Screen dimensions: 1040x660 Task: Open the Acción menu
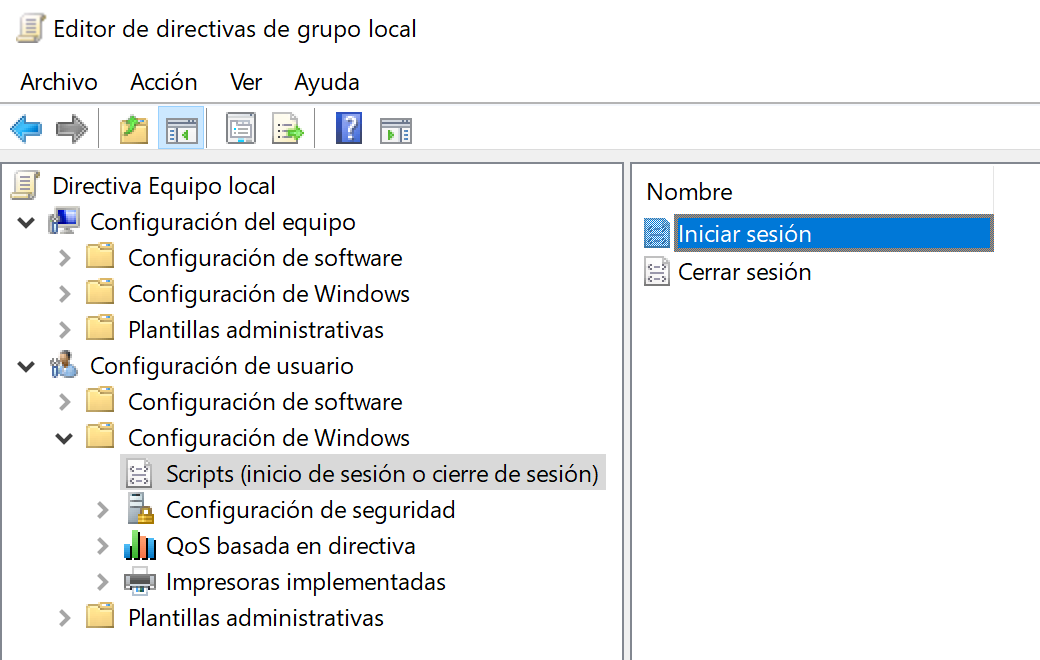tap(163, 82)
